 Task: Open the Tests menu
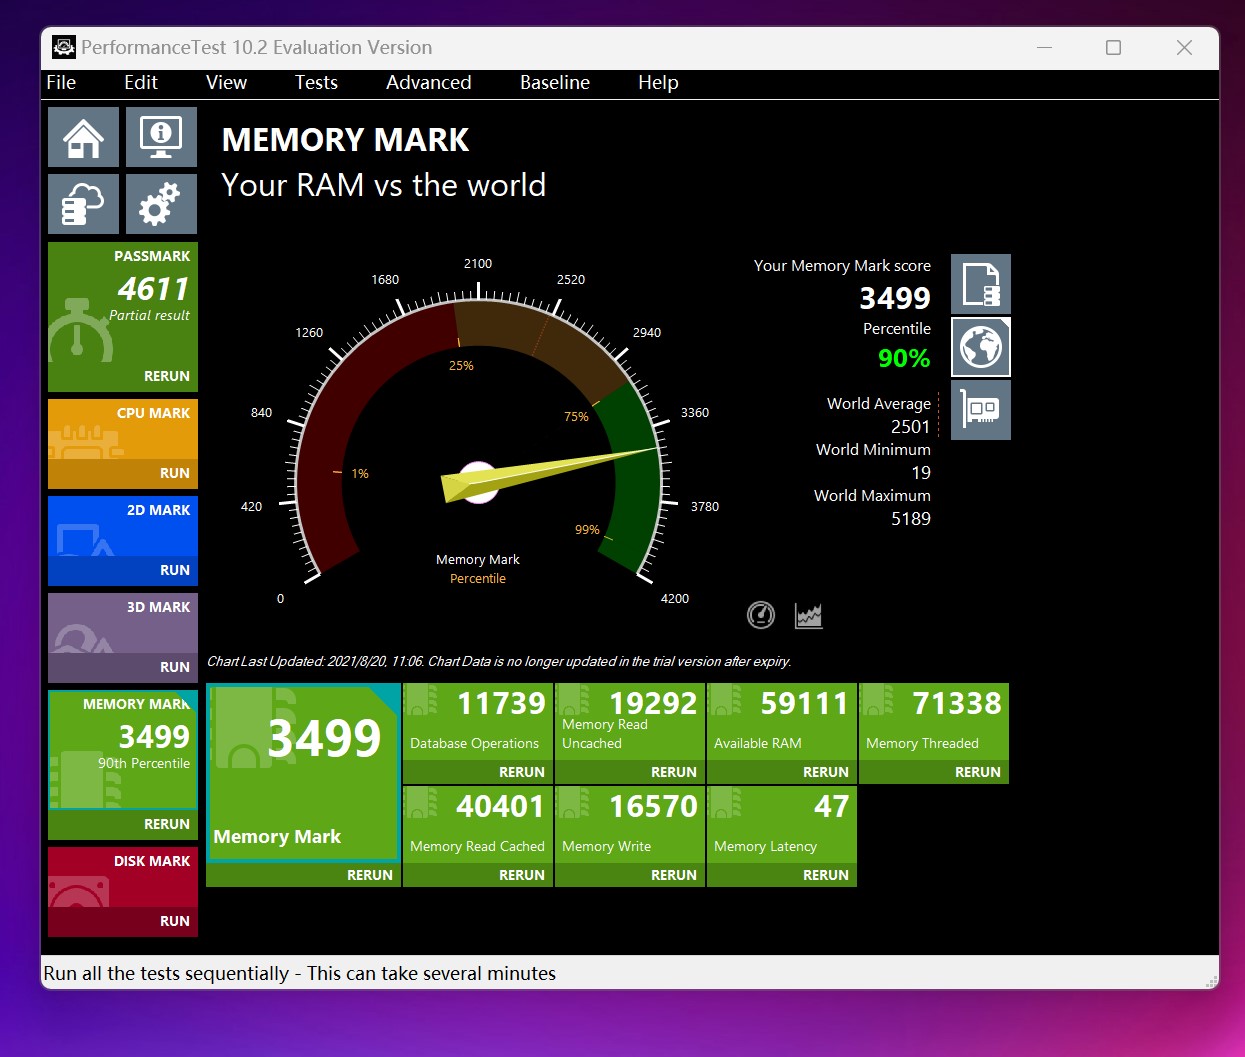[x=316, y=83]
